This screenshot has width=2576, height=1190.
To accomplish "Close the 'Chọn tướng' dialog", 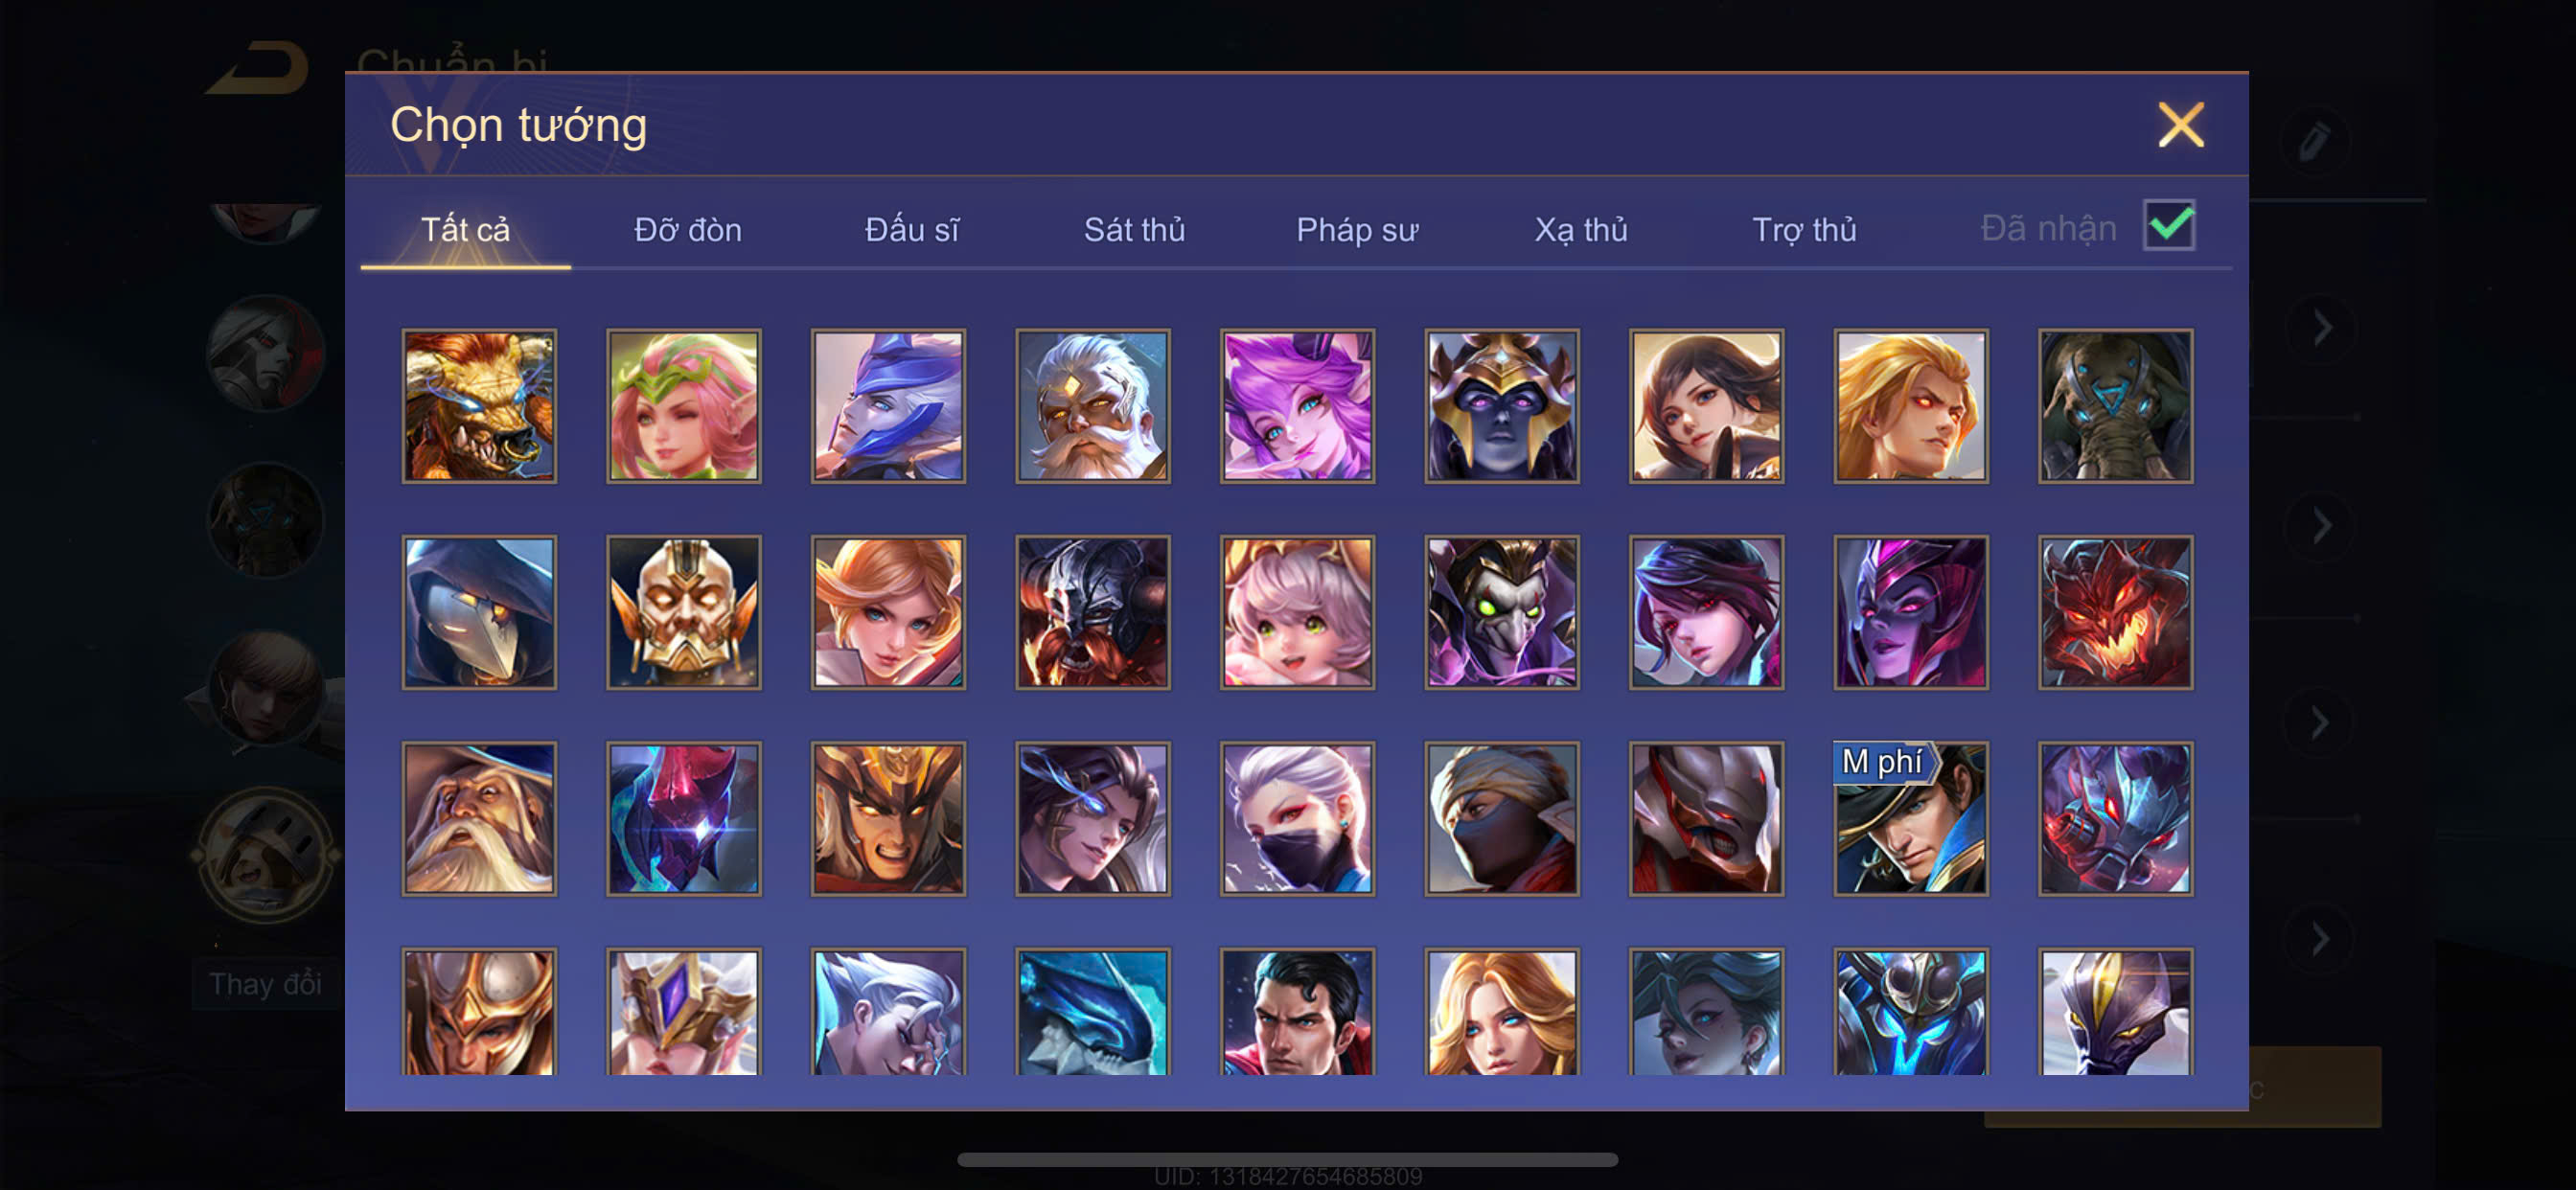I will click(2180, 125).
